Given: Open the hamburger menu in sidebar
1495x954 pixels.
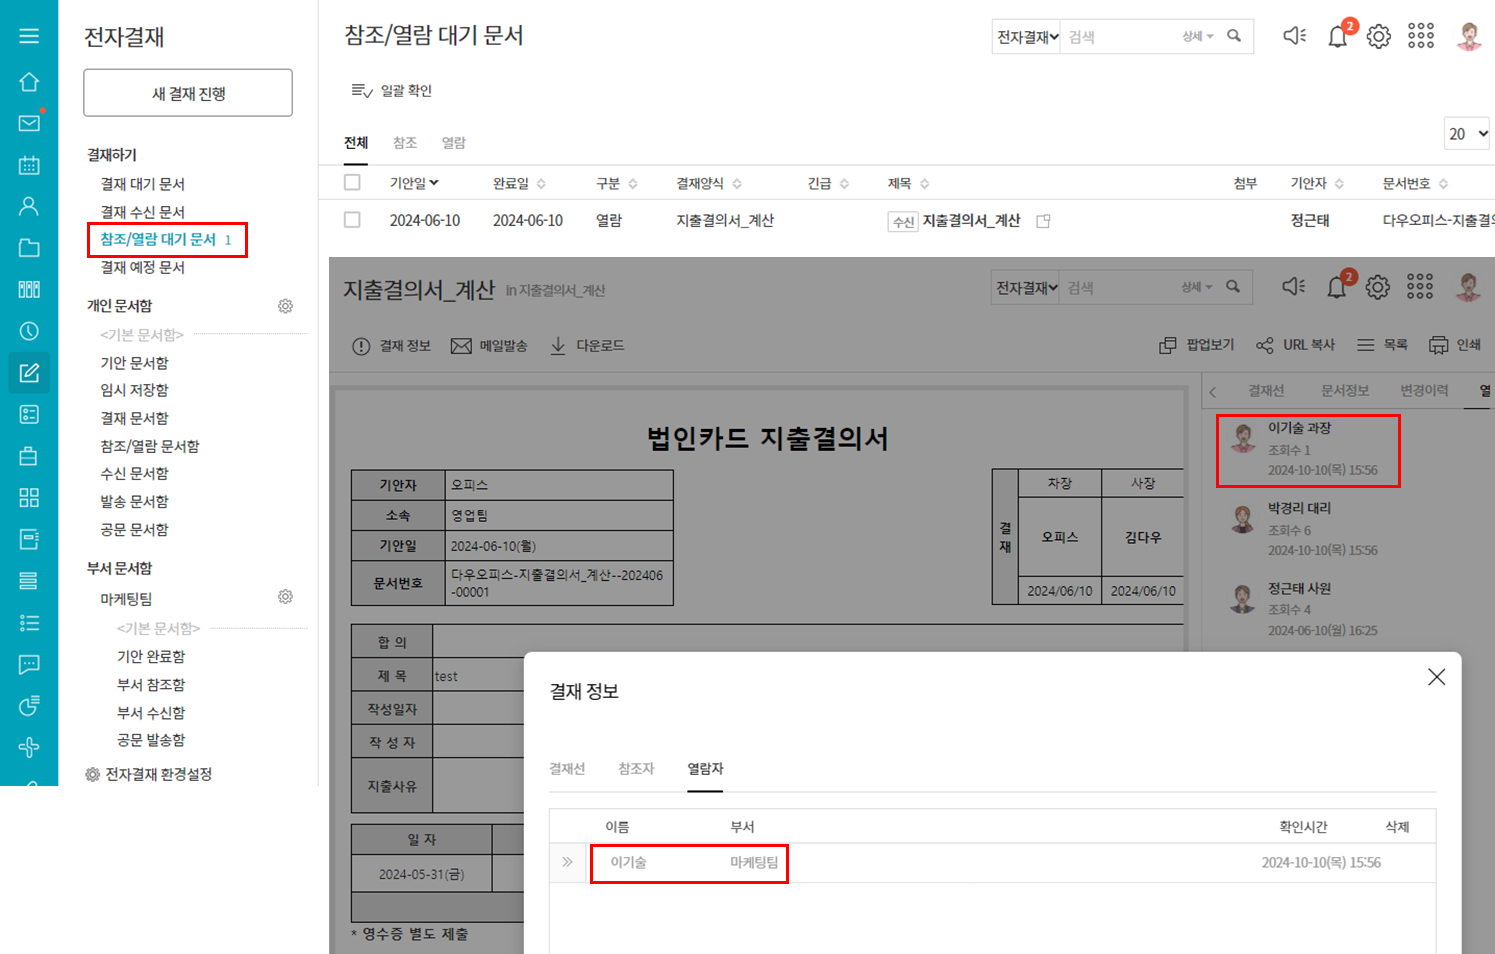Looking at the screenshot, I should coord(29,36).
